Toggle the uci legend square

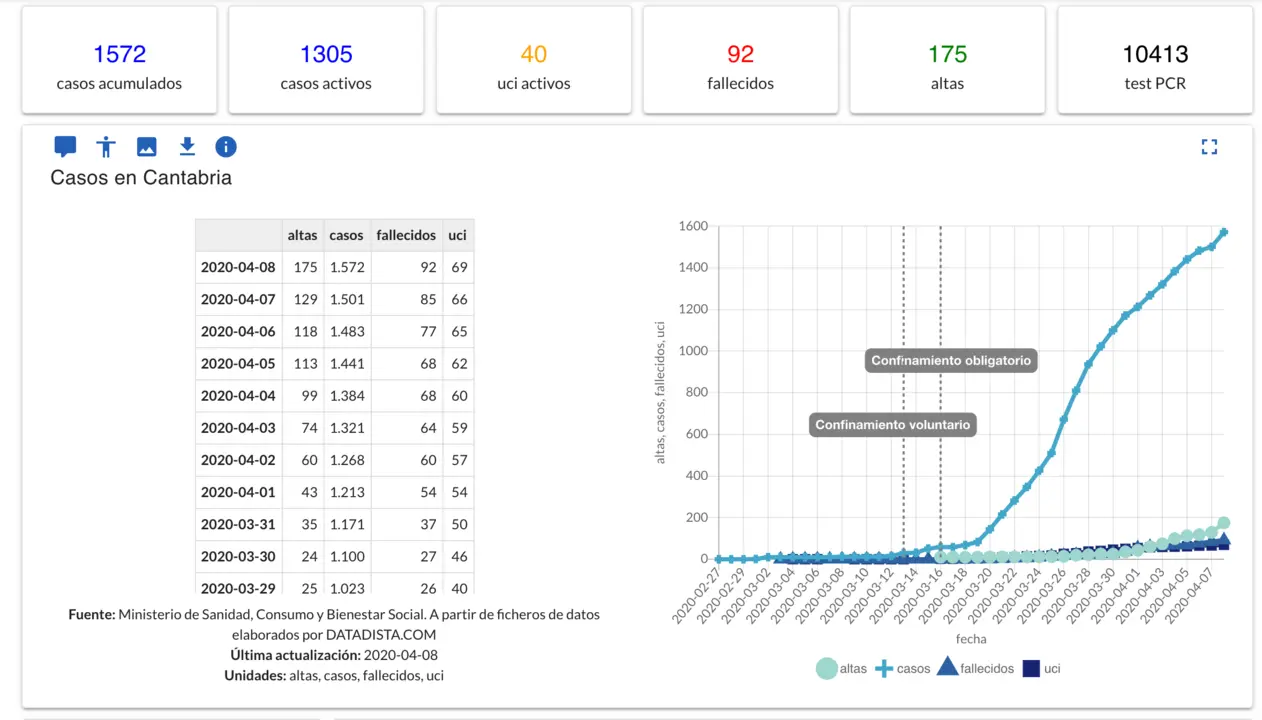[x=1031, y=668]
